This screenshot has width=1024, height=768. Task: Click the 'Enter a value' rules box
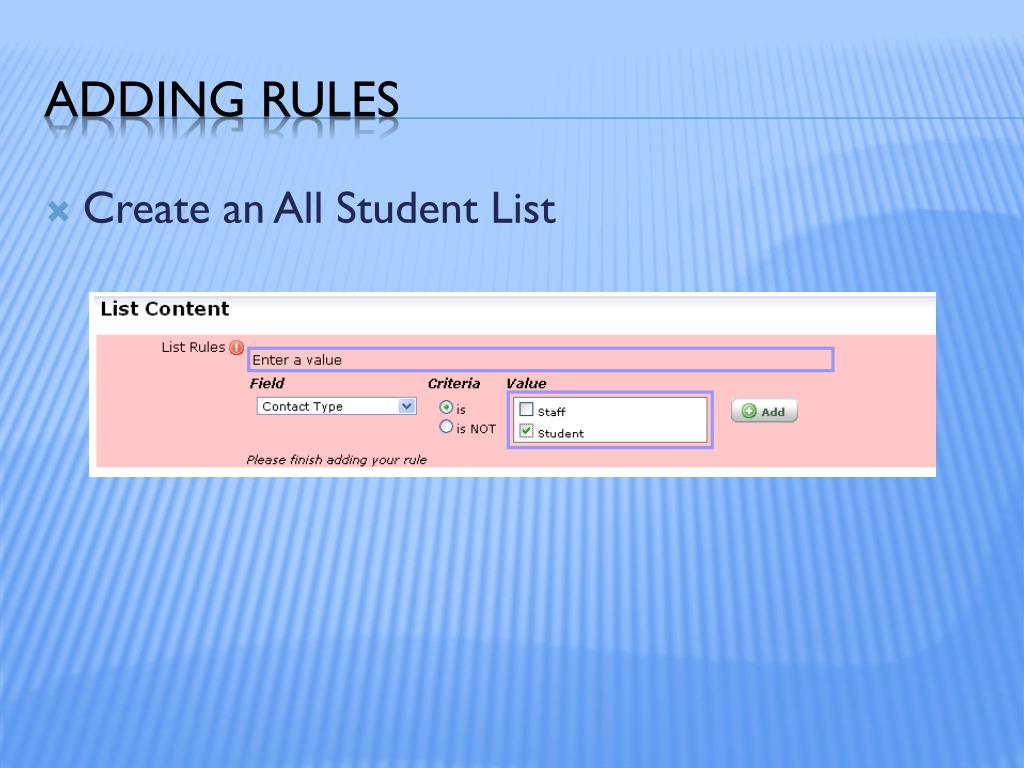click(541, 360)
